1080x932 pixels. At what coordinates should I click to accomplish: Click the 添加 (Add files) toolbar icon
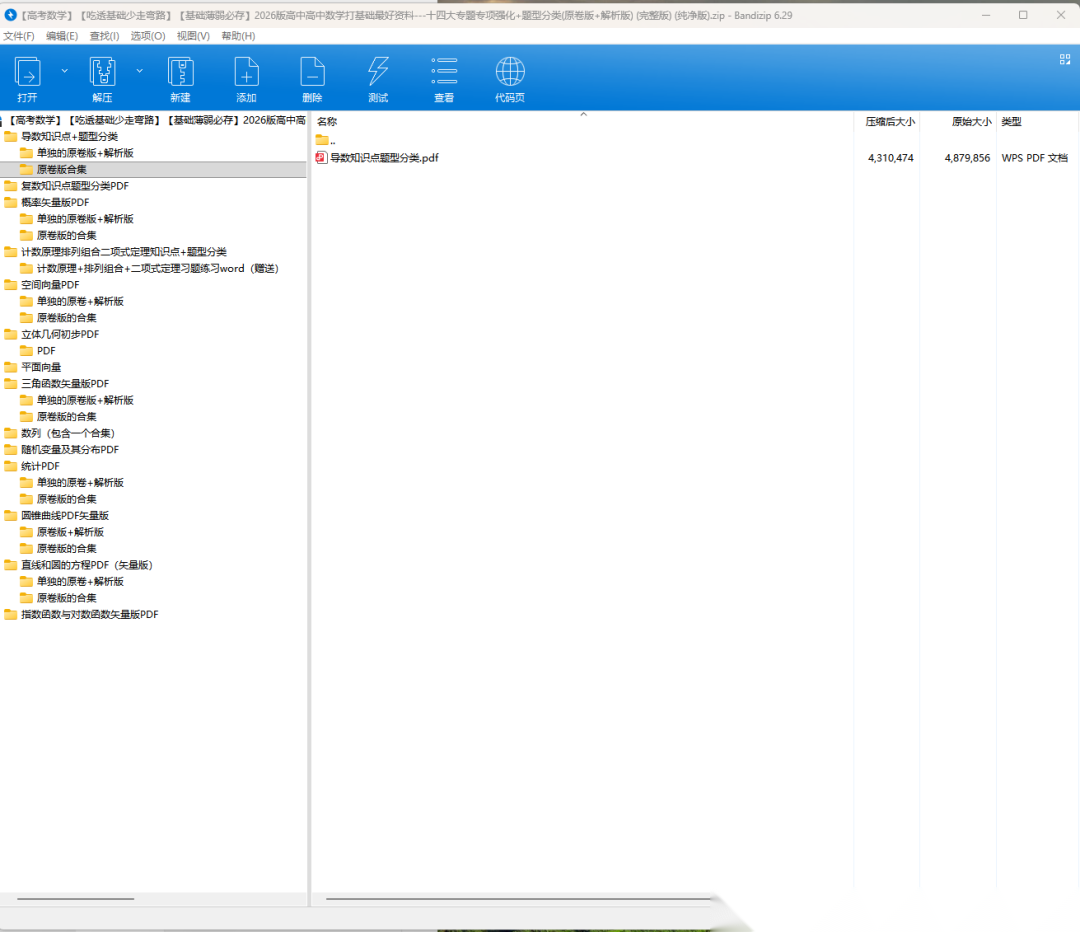pyautogui.click(x=246, y=73)
